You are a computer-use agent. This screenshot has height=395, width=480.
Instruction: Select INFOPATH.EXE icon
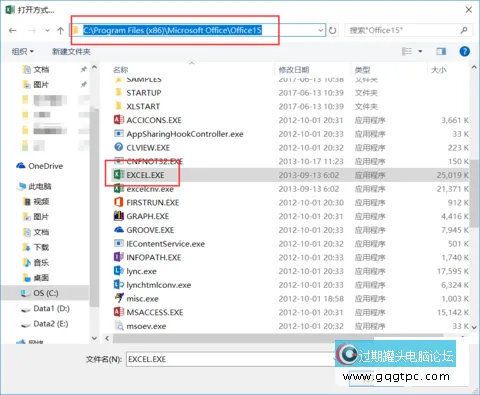119,257
